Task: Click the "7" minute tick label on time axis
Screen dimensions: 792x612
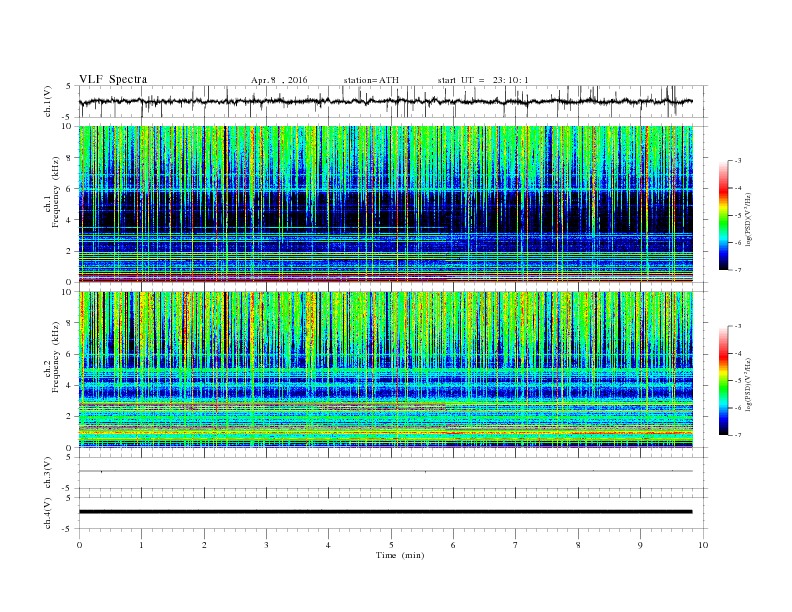Action: tap(516, 545)
